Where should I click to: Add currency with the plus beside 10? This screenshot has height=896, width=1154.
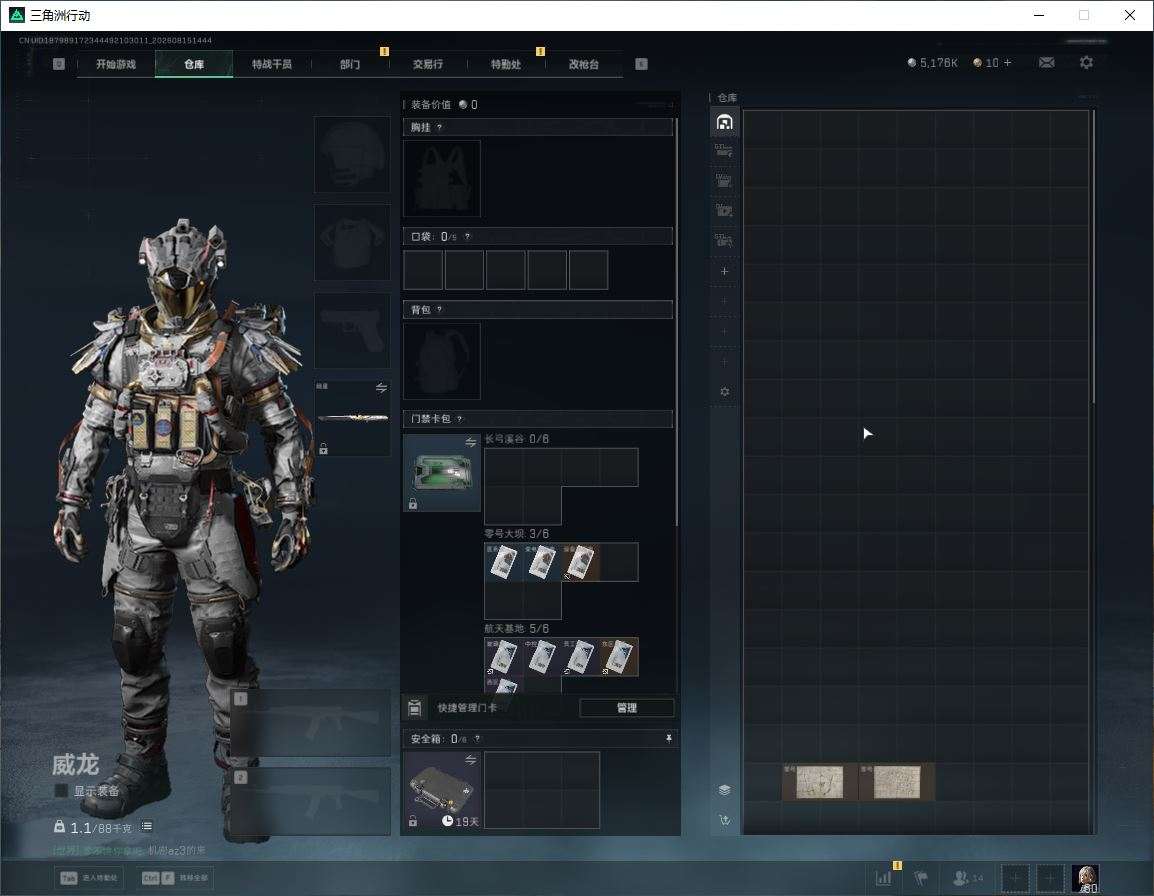1008,63
